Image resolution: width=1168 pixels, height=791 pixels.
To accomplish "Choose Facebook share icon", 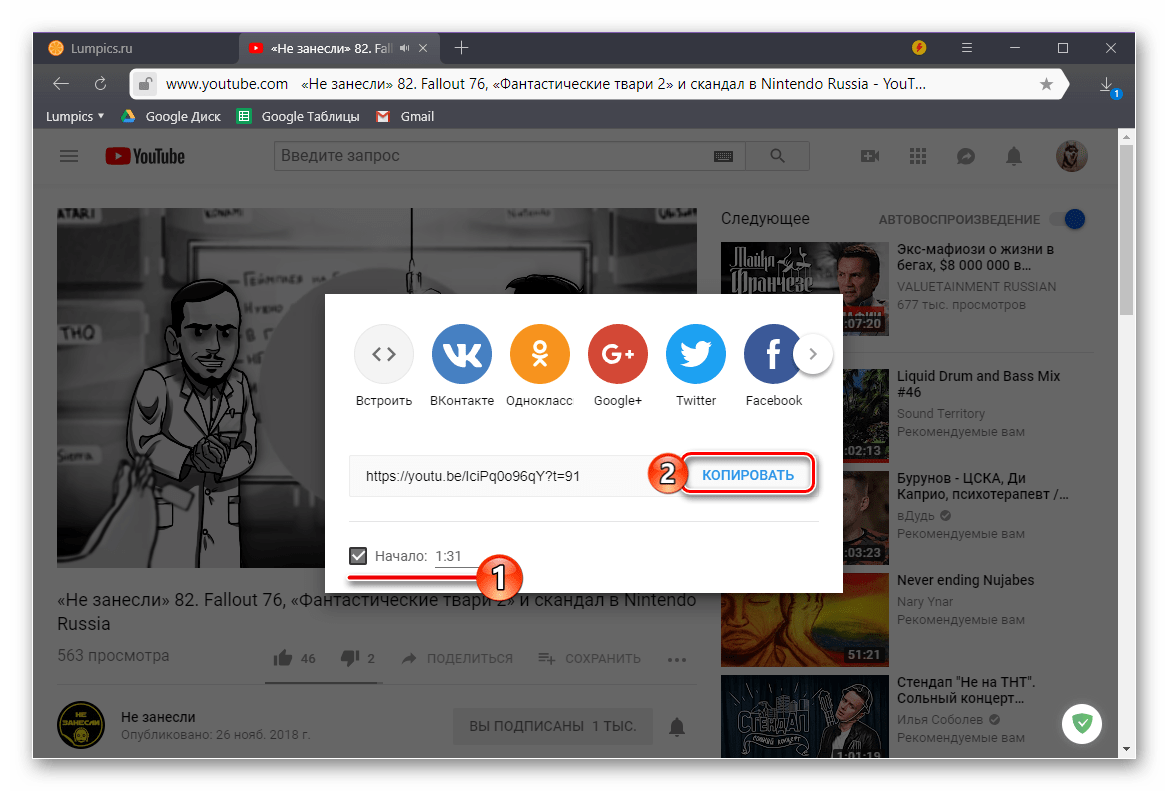I will (773, 354).
